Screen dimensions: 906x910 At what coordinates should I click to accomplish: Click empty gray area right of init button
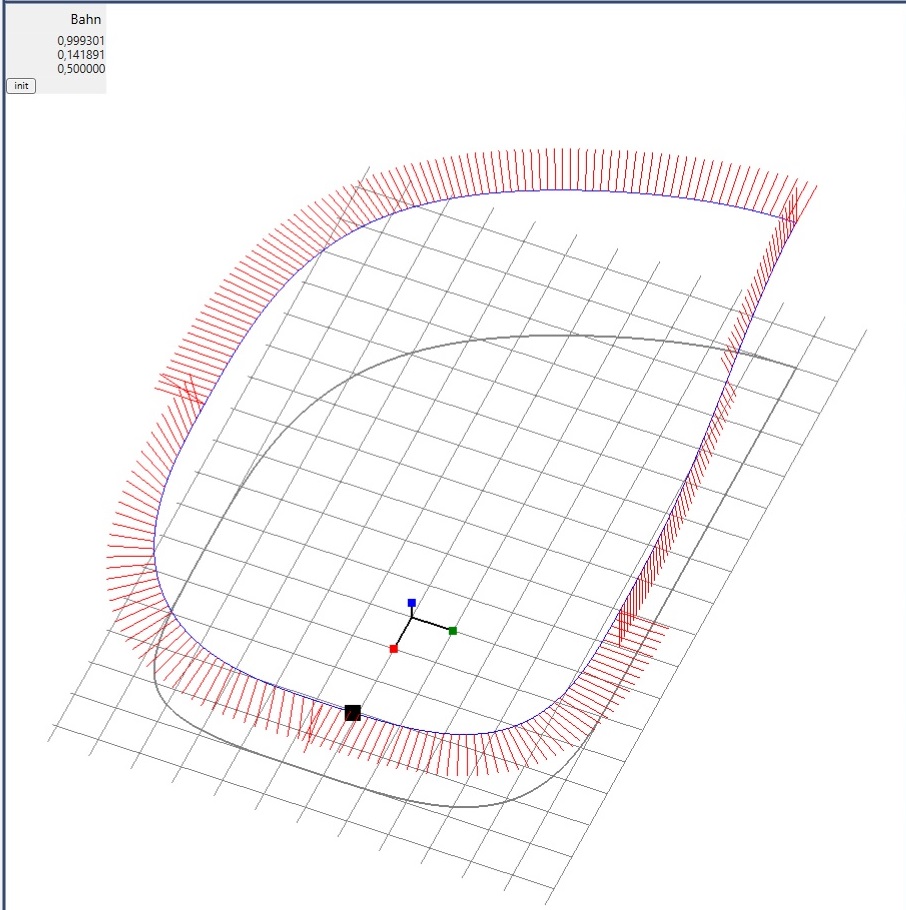point(70,86)
